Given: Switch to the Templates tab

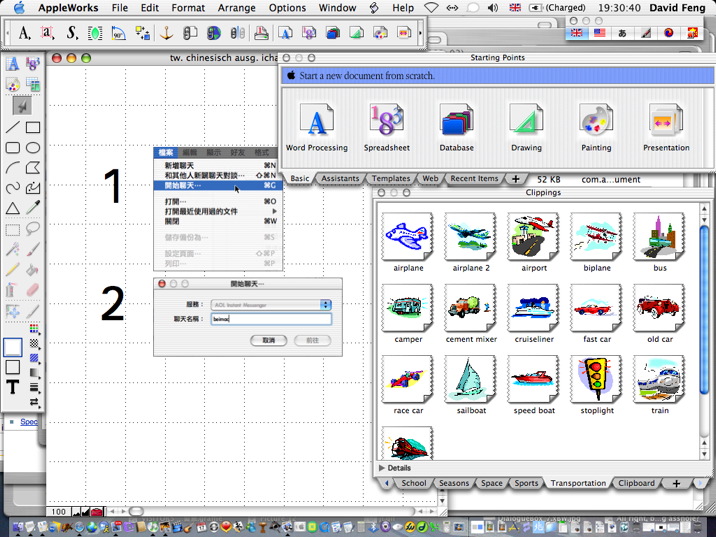Looking at the screenshot, I should (391, 179).
